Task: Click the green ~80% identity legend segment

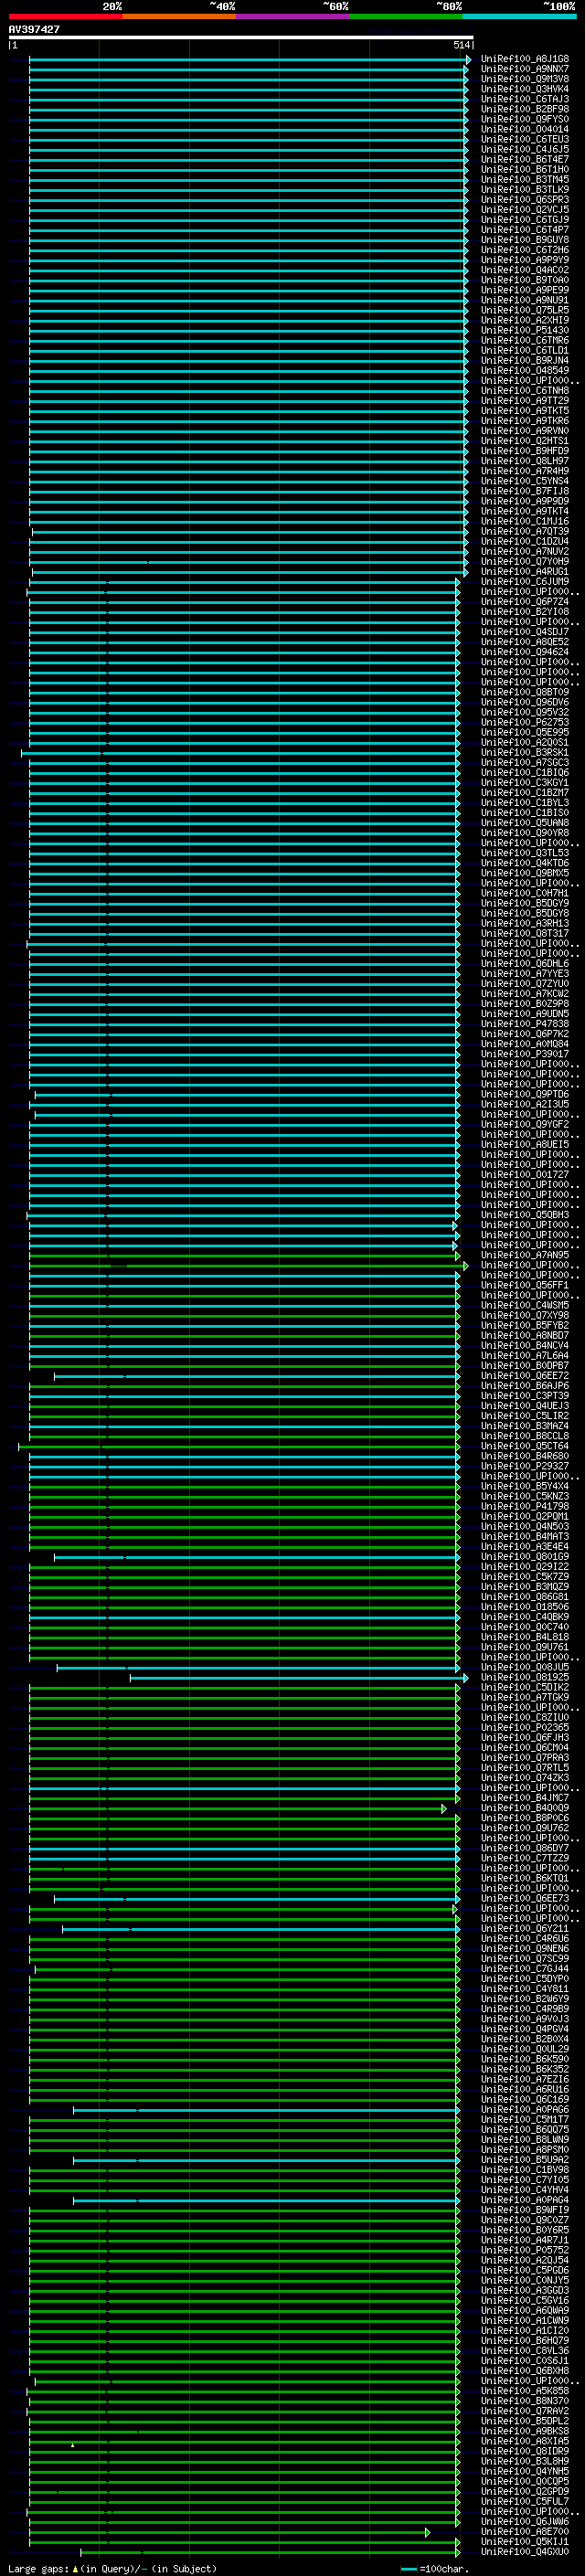Action: click(x=406, y=16)
